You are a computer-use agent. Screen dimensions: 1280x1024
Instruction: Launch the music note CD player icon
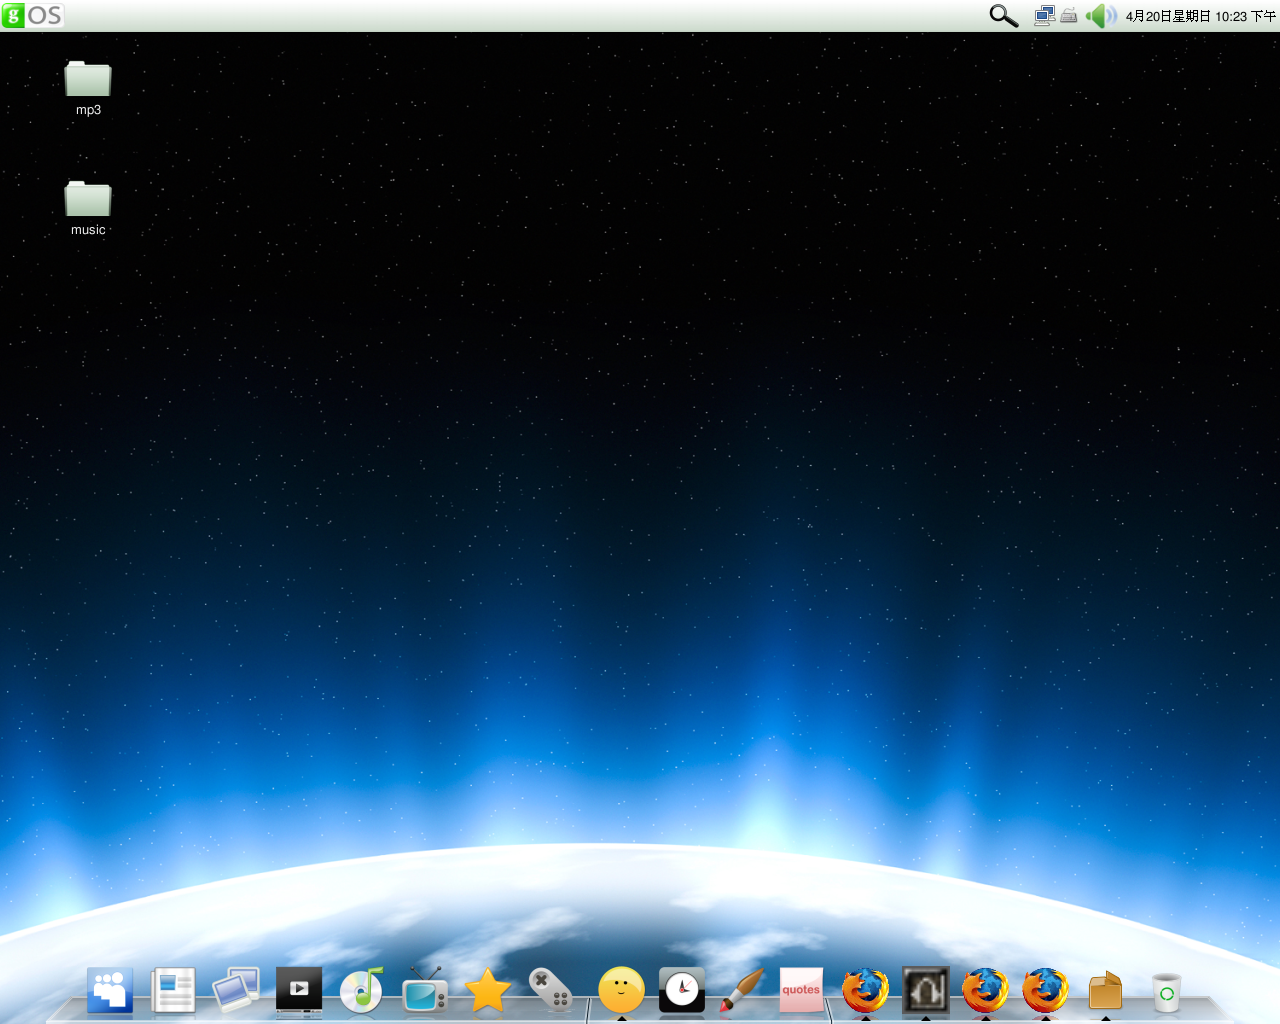(362, 991)
